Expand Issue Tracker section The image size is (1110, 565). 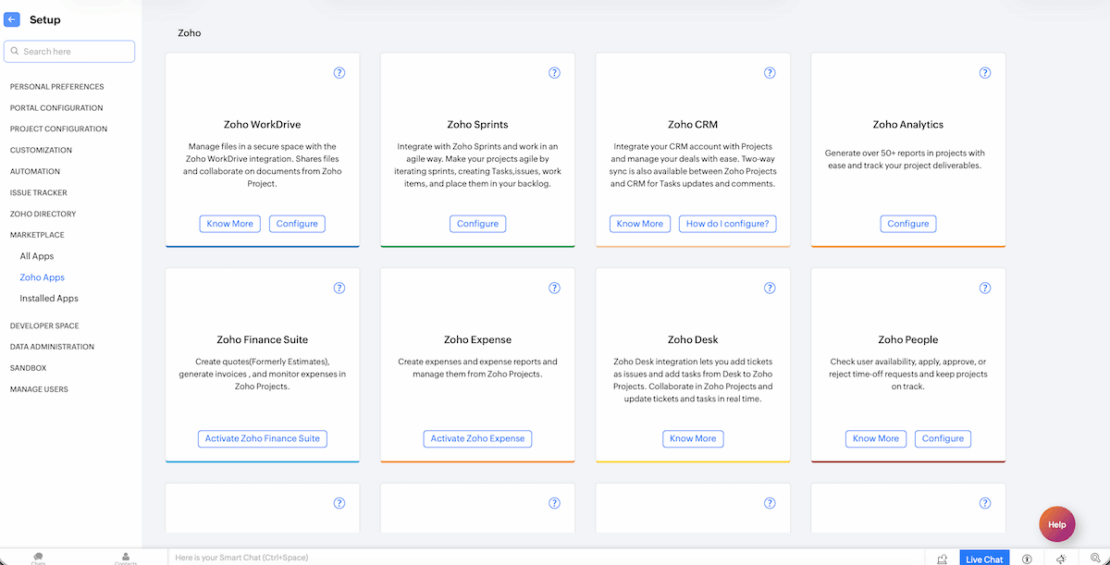coord(38,193)
